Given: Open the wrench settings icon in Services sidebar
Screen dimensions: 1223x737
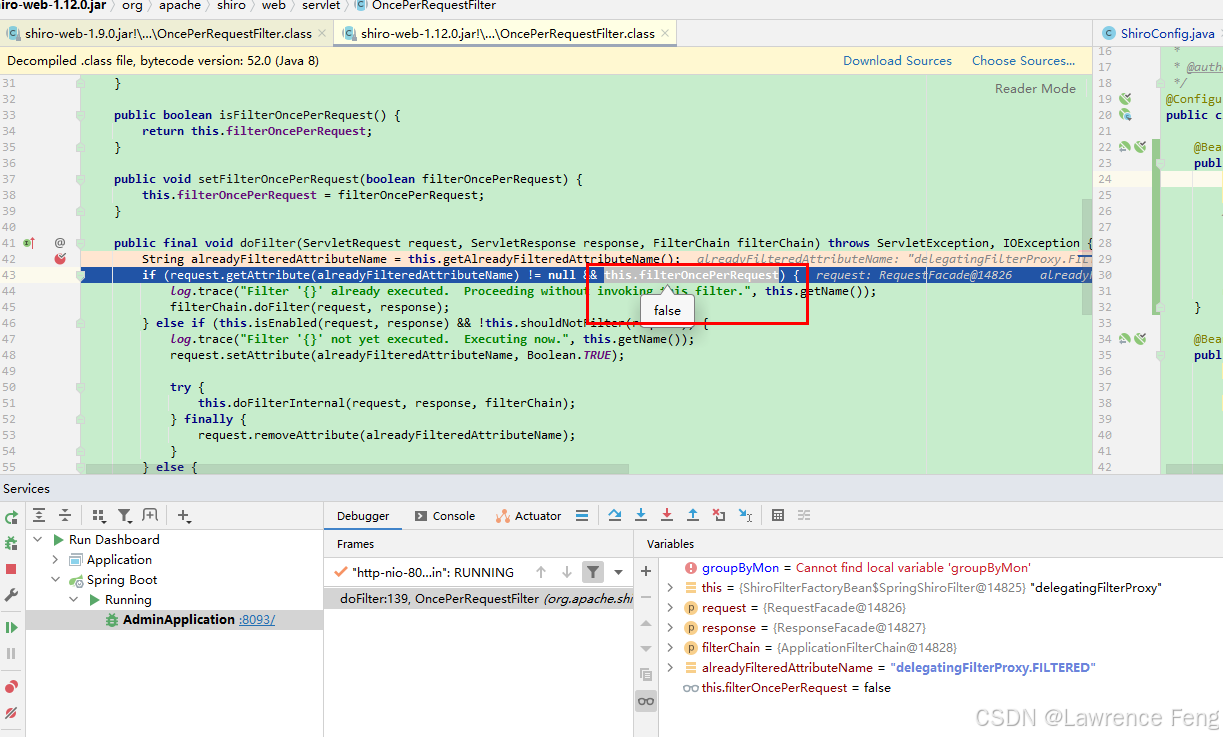Looking at the screenshot, I should [x=11, y=595].
